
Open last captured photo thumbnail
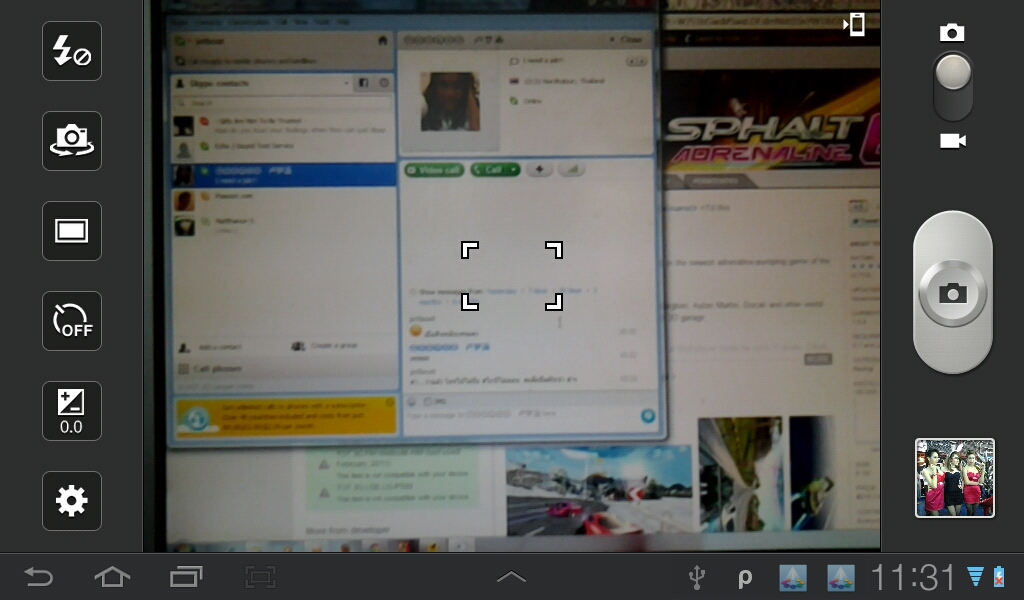pos(955,478)
